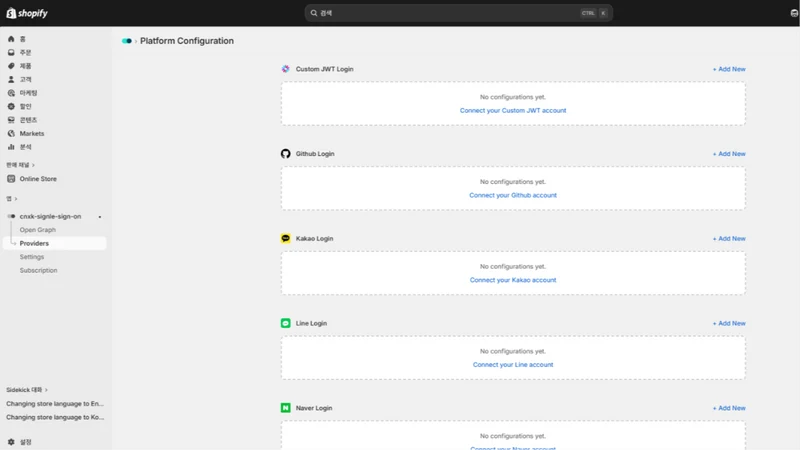Click the Github Login octocat icon
This screenshot has width=800, height=450.
286,154
